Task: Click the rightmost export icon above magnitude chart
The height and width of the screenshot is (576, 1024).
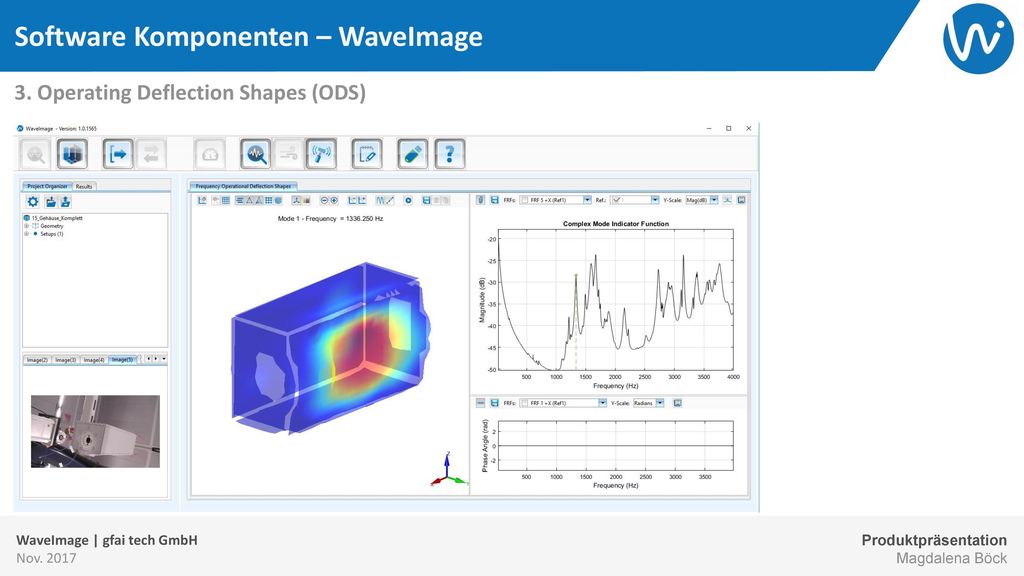Action: (x=741, y=200)
